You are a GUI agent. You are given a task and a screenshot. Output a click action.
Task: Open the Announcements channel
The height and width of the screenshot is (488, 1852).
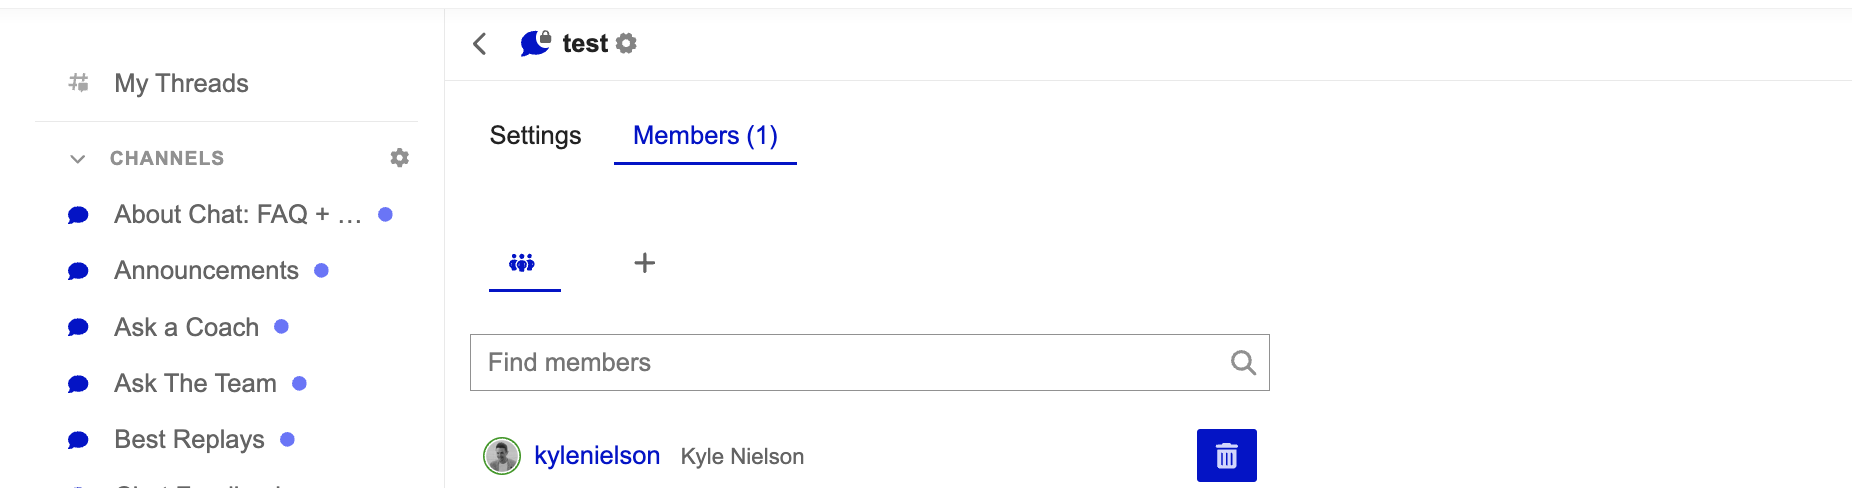[206, 271]
